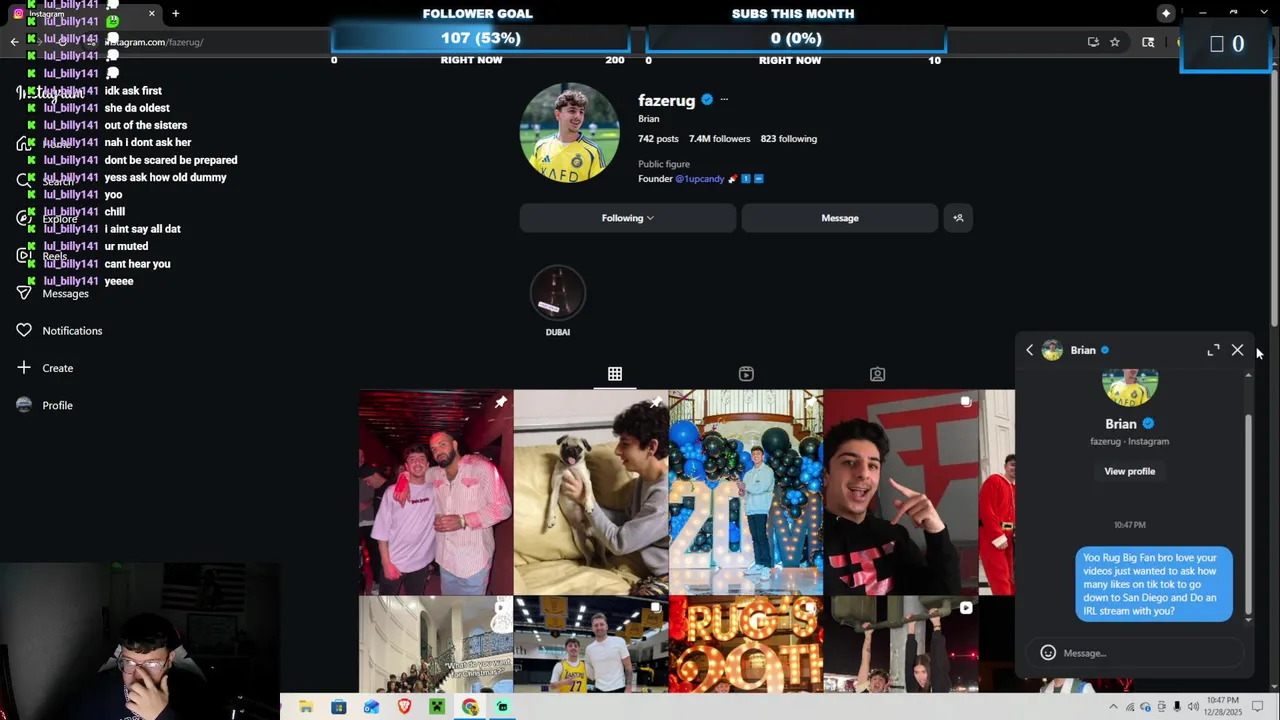Image resolution: width=1280 pixels, height=720 pixels.
Task: Open the pug dog post thumbnail
Action: [x=591, y=493]
